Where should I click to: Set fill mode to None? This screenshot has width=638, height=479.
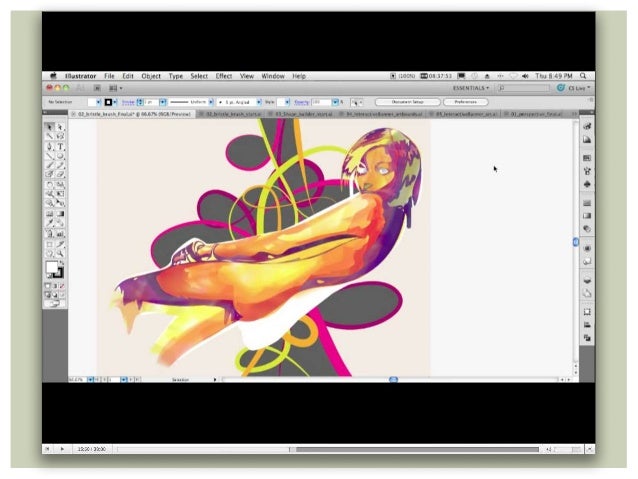[x=61, y=286]
